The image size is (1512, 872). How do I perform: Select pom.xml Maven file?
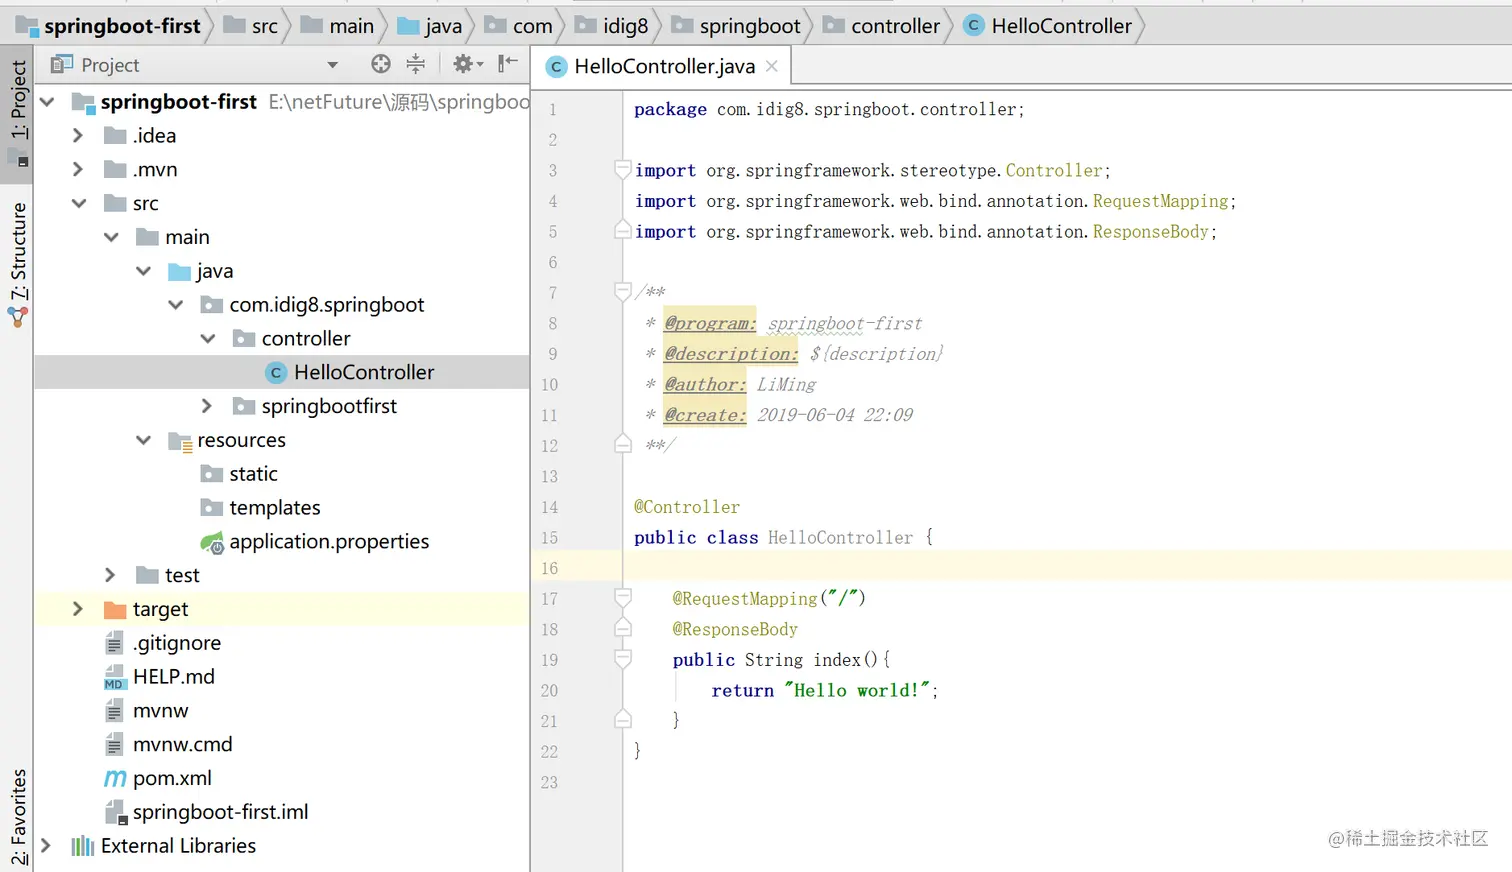pyautogui.click(x=158, y=779)
